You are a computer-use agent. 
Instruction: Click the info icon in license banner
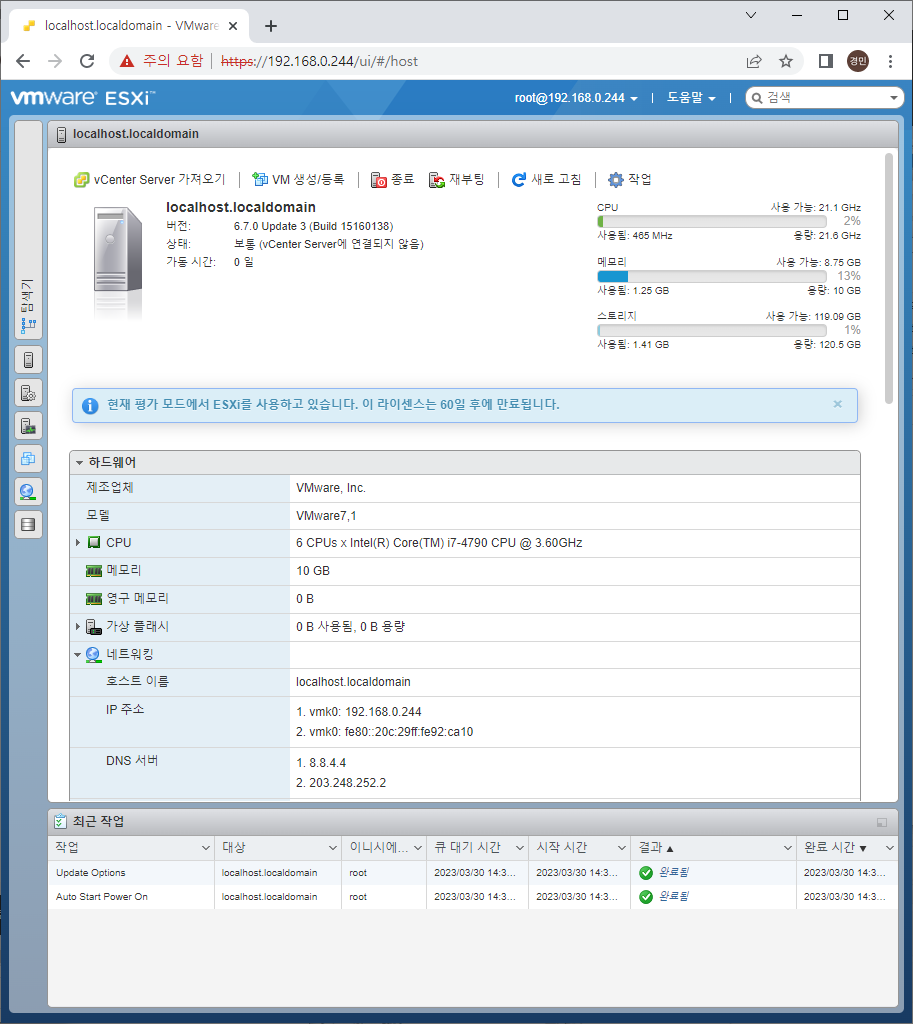click(x=90, y=406)
